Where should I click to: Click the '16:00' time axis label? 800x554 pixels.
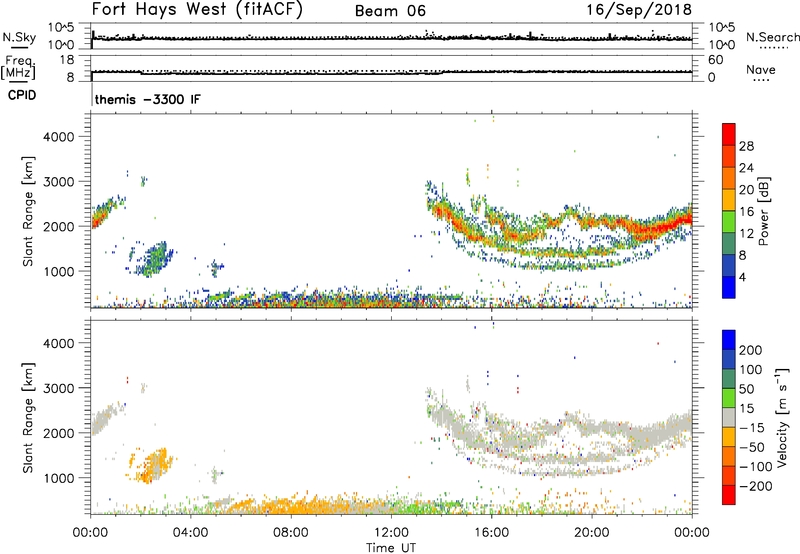coord(491,533)
